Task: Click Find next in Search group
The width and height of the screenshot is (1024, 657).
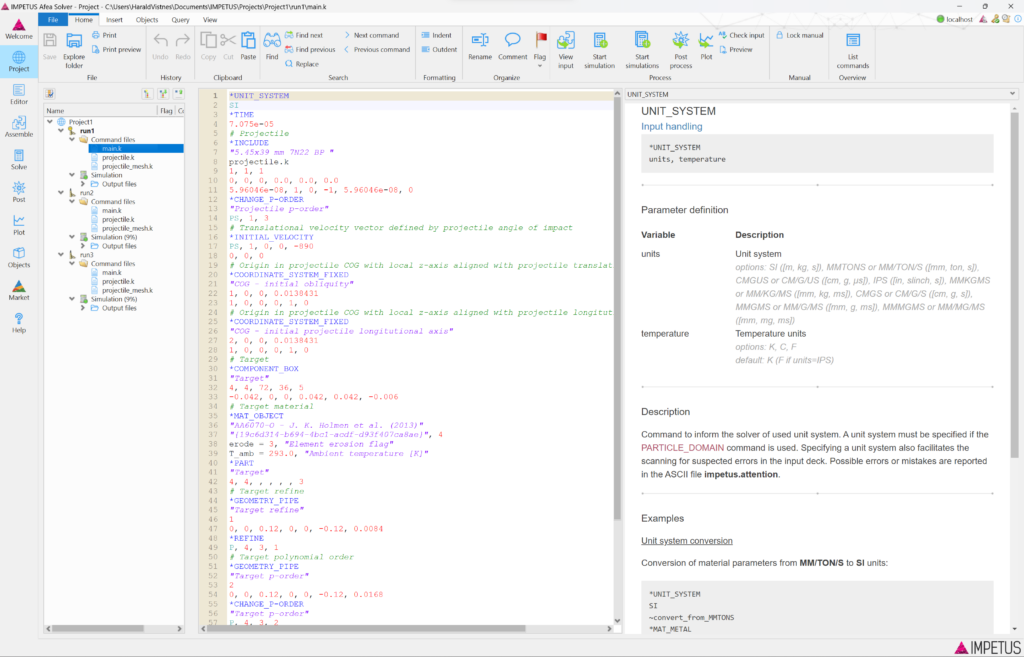Action: 304,35
